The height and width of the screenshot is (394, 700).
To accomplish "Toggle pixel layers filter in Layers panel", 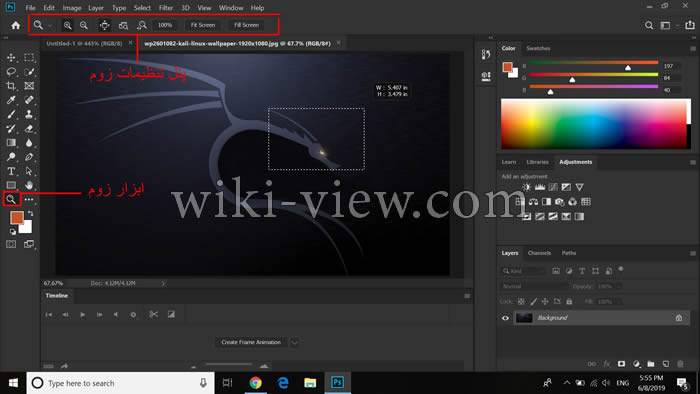I will click(x=556, y=271).
